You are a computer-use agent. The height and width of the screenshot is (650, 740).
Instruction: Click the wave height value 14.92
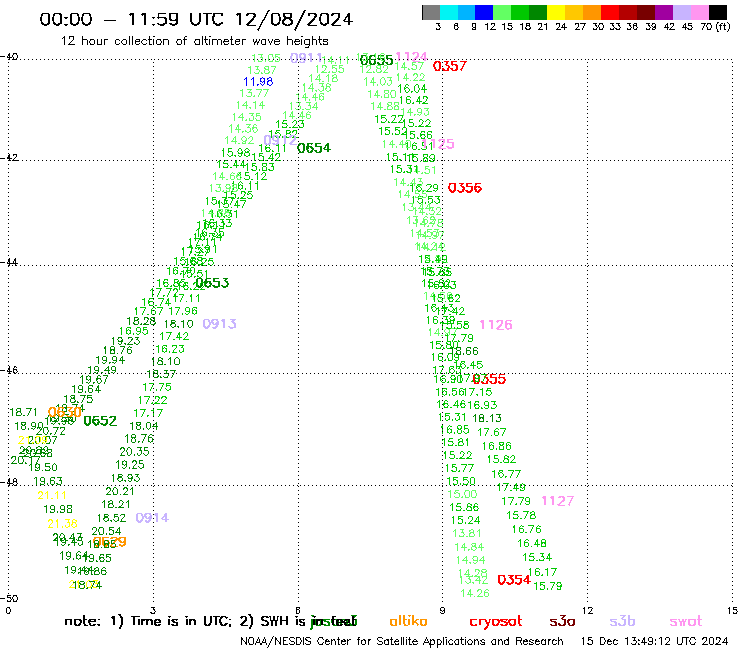click(239, 140)
